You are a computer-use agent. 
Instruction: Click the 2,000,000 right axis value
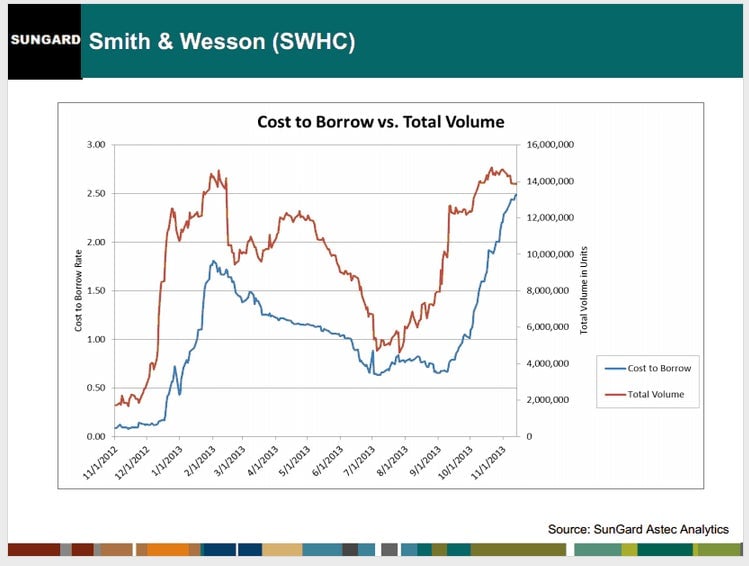coord(548,400)
